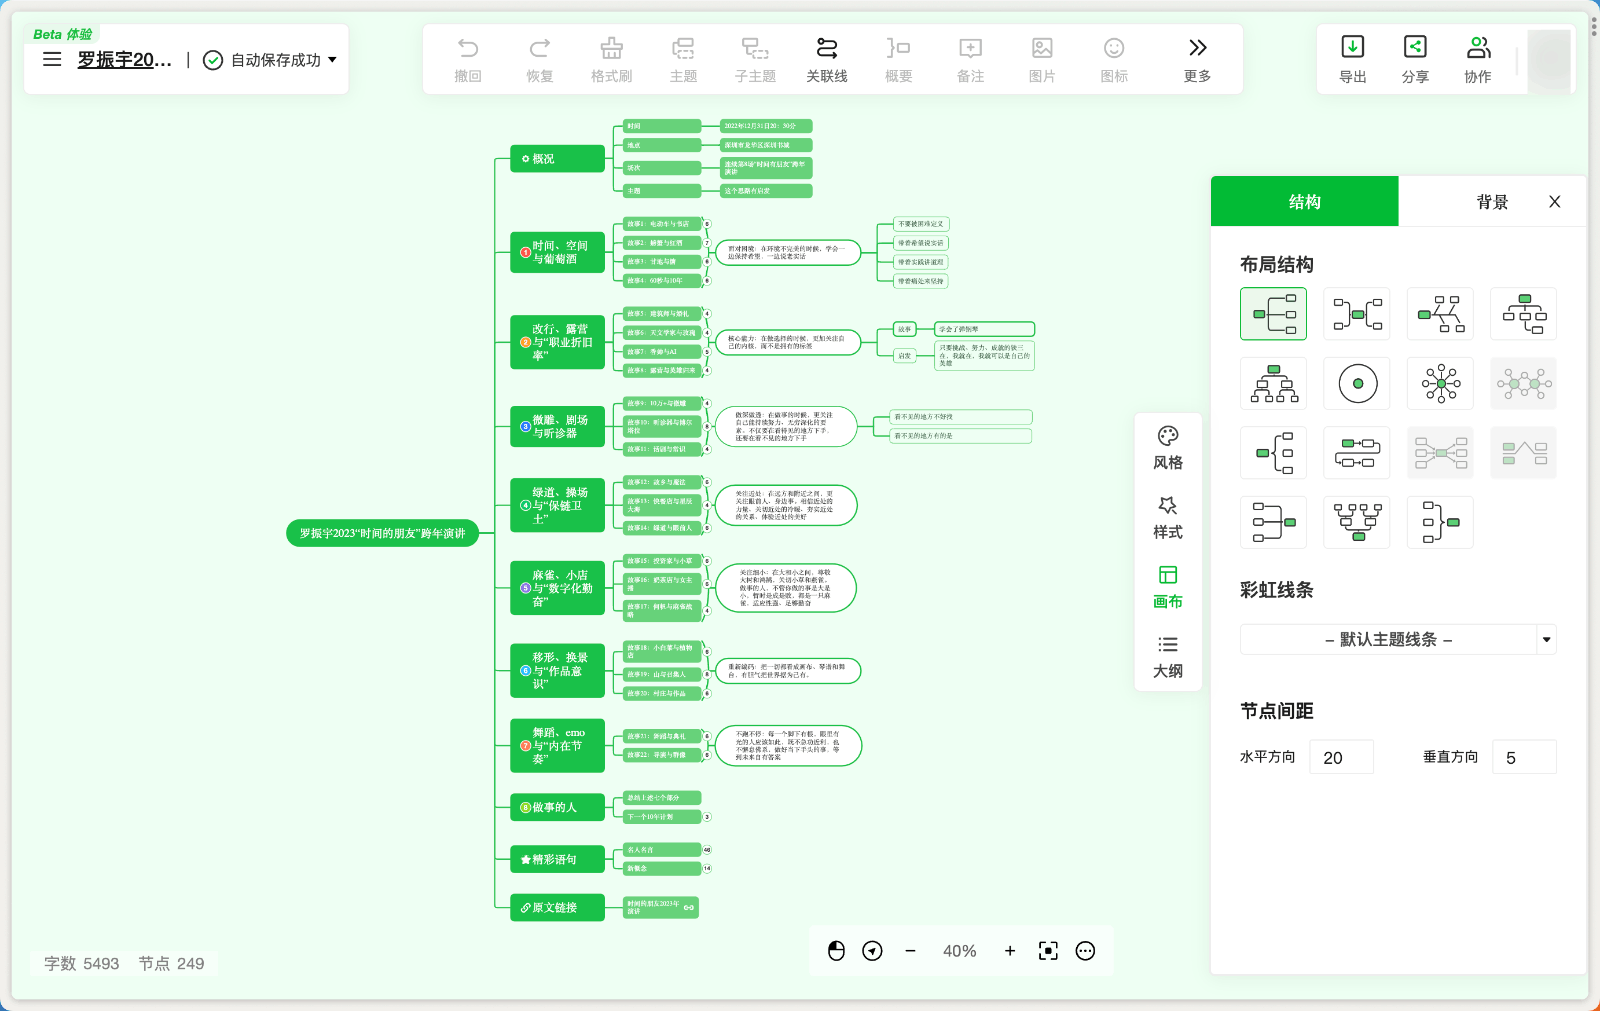This screenshot has height=1011, width=1600.
Task: Select the 做事的人 topic node
Action: [x=557, y=807]
